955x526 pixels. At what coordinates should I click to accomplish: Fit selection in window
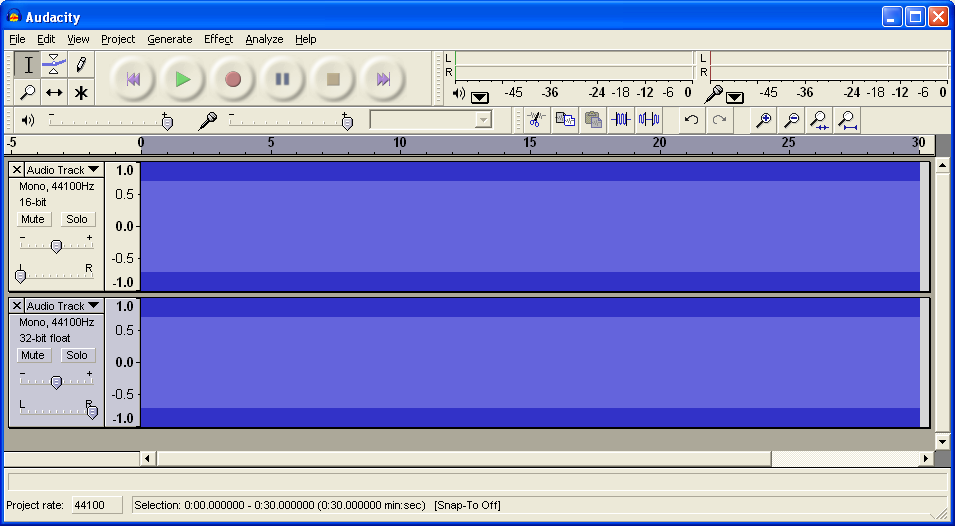(x=819, y=120)
